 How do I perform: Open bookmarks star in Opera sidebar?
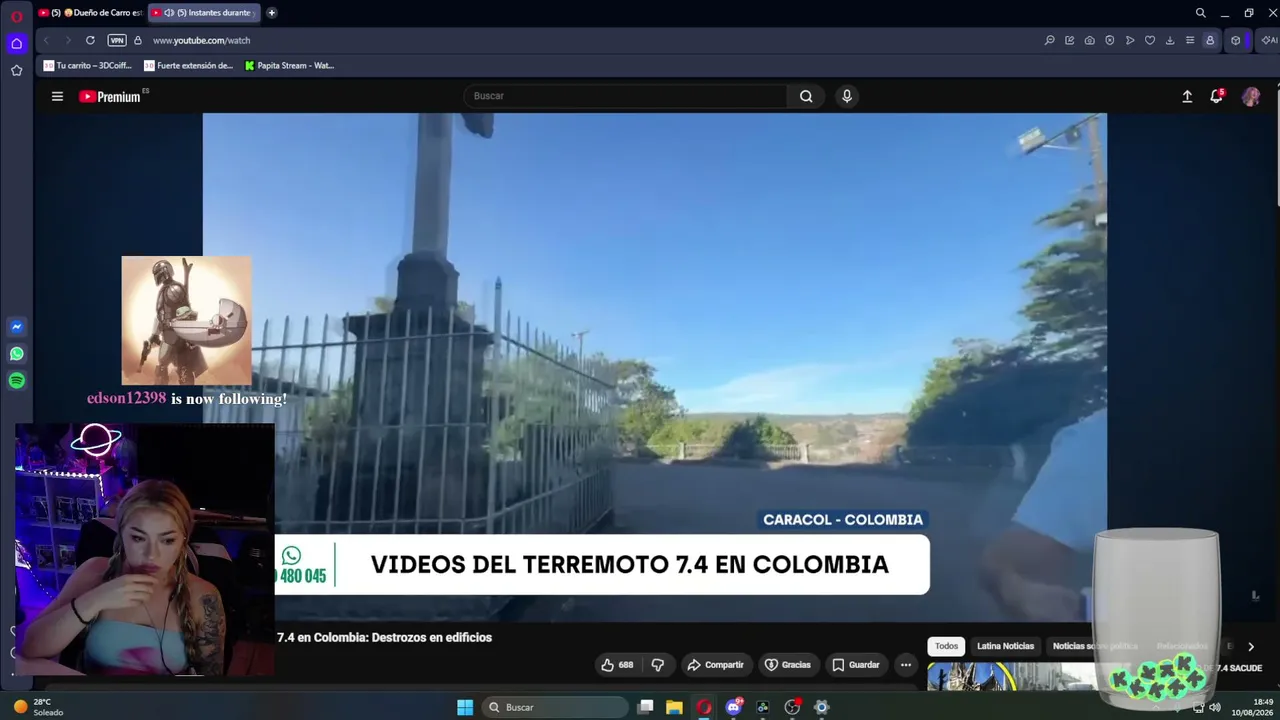[x=16, y=70]
